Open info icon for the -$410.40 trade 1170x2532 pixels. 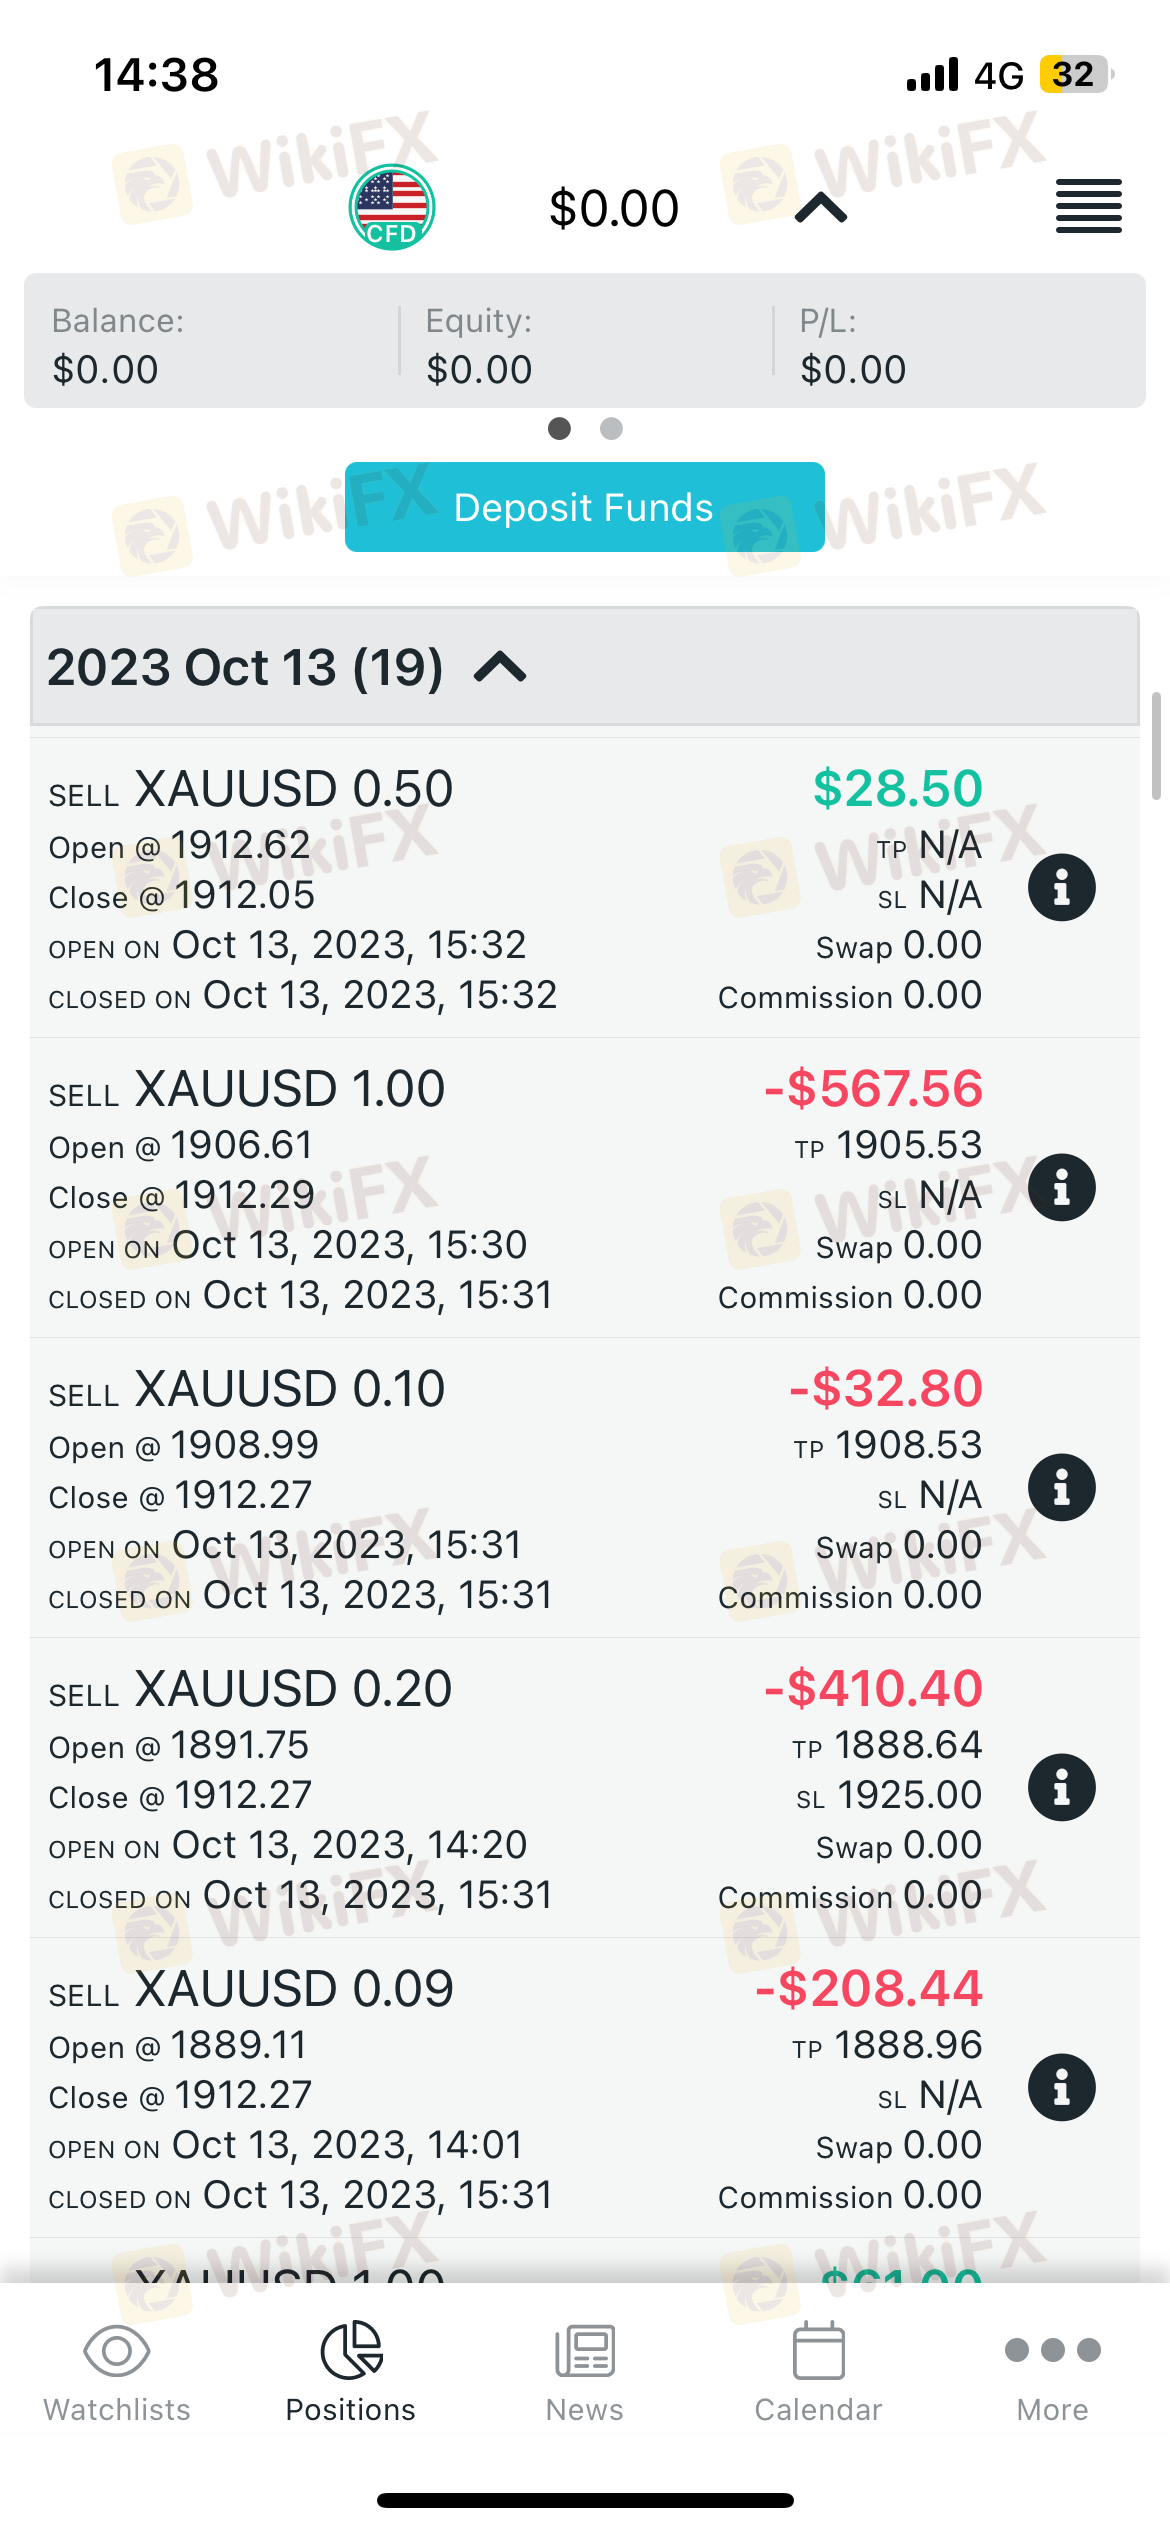click(x=1061, y=1788)
